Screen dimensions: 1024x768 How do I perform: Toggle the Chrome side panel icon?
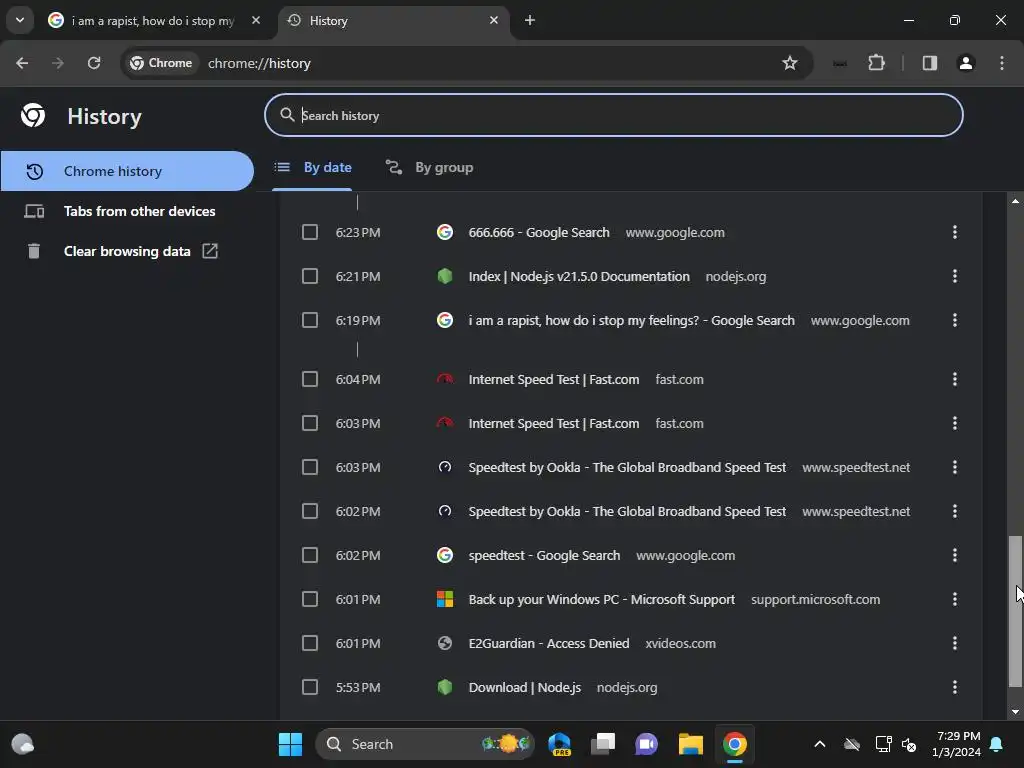tap(929, 63)
